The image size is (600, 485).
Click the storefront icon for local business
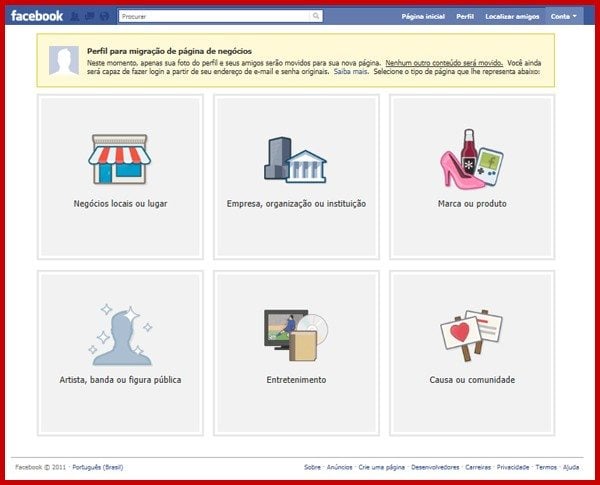(x=120, y=159)
